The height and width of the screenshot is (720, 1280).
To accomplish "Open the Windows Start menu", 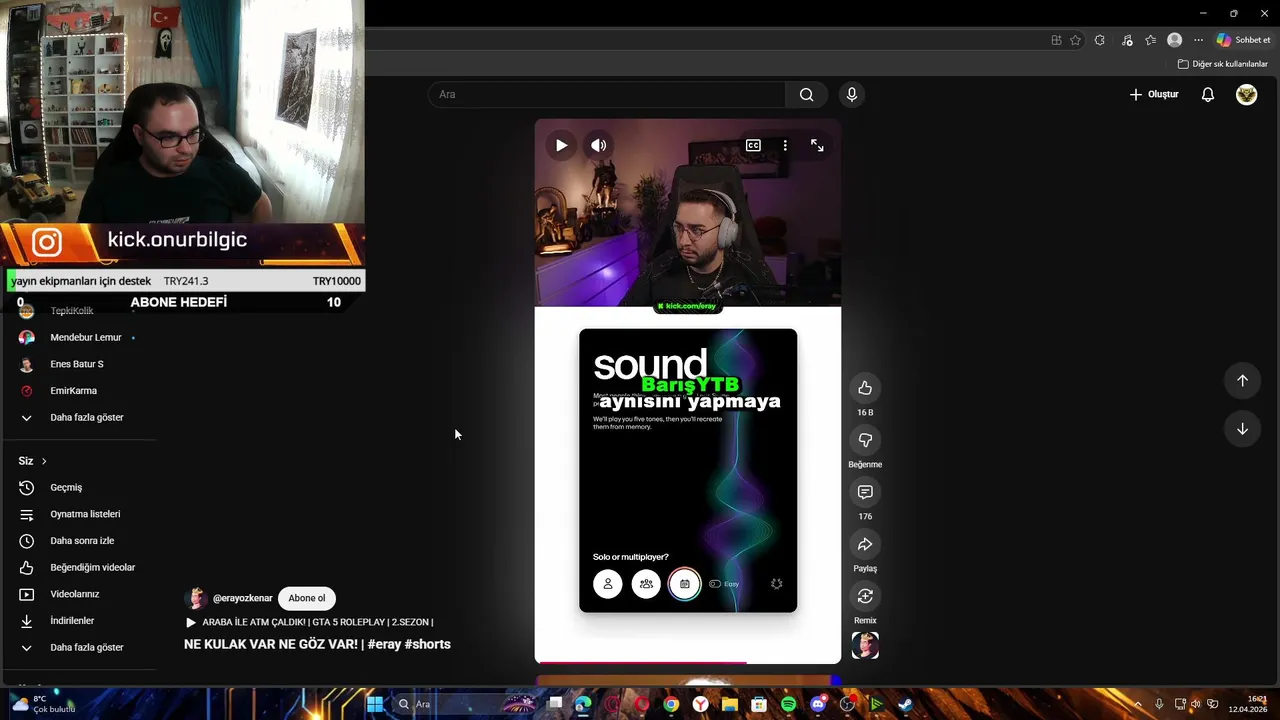I will pyautogui.click(x=374, y=704).
